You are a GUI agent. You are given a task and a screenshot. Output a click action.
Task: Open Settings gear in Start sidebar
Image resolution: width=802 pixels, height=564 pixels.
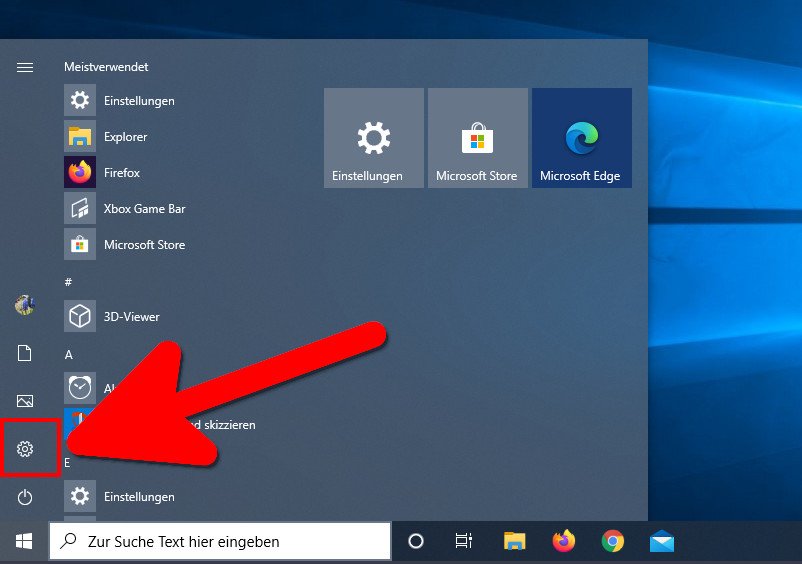tap(25, 448)
